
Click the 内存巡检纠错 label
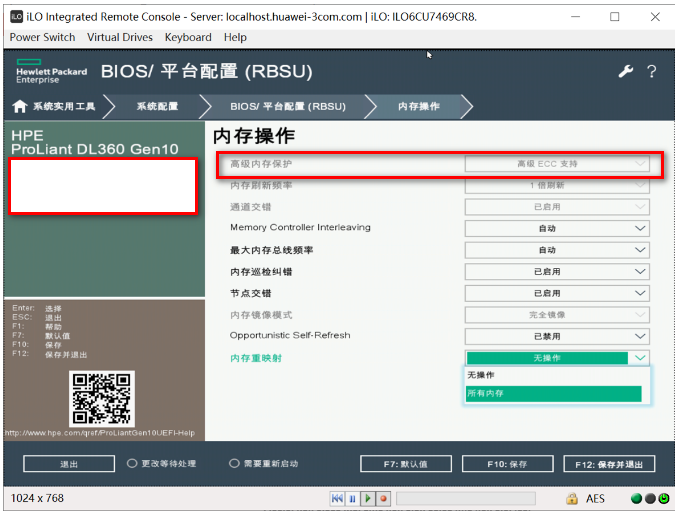click(261, 272)
